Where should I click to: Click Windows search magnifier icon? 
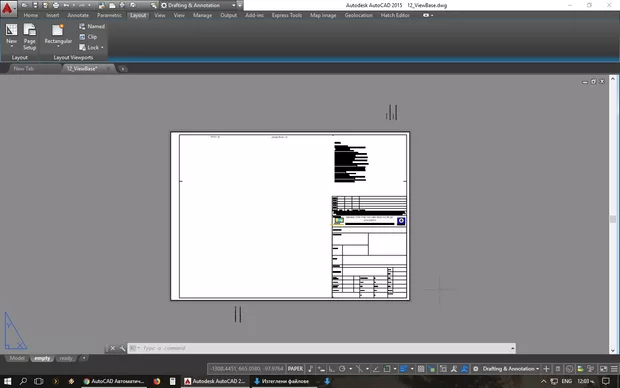[x=23, y=381]
